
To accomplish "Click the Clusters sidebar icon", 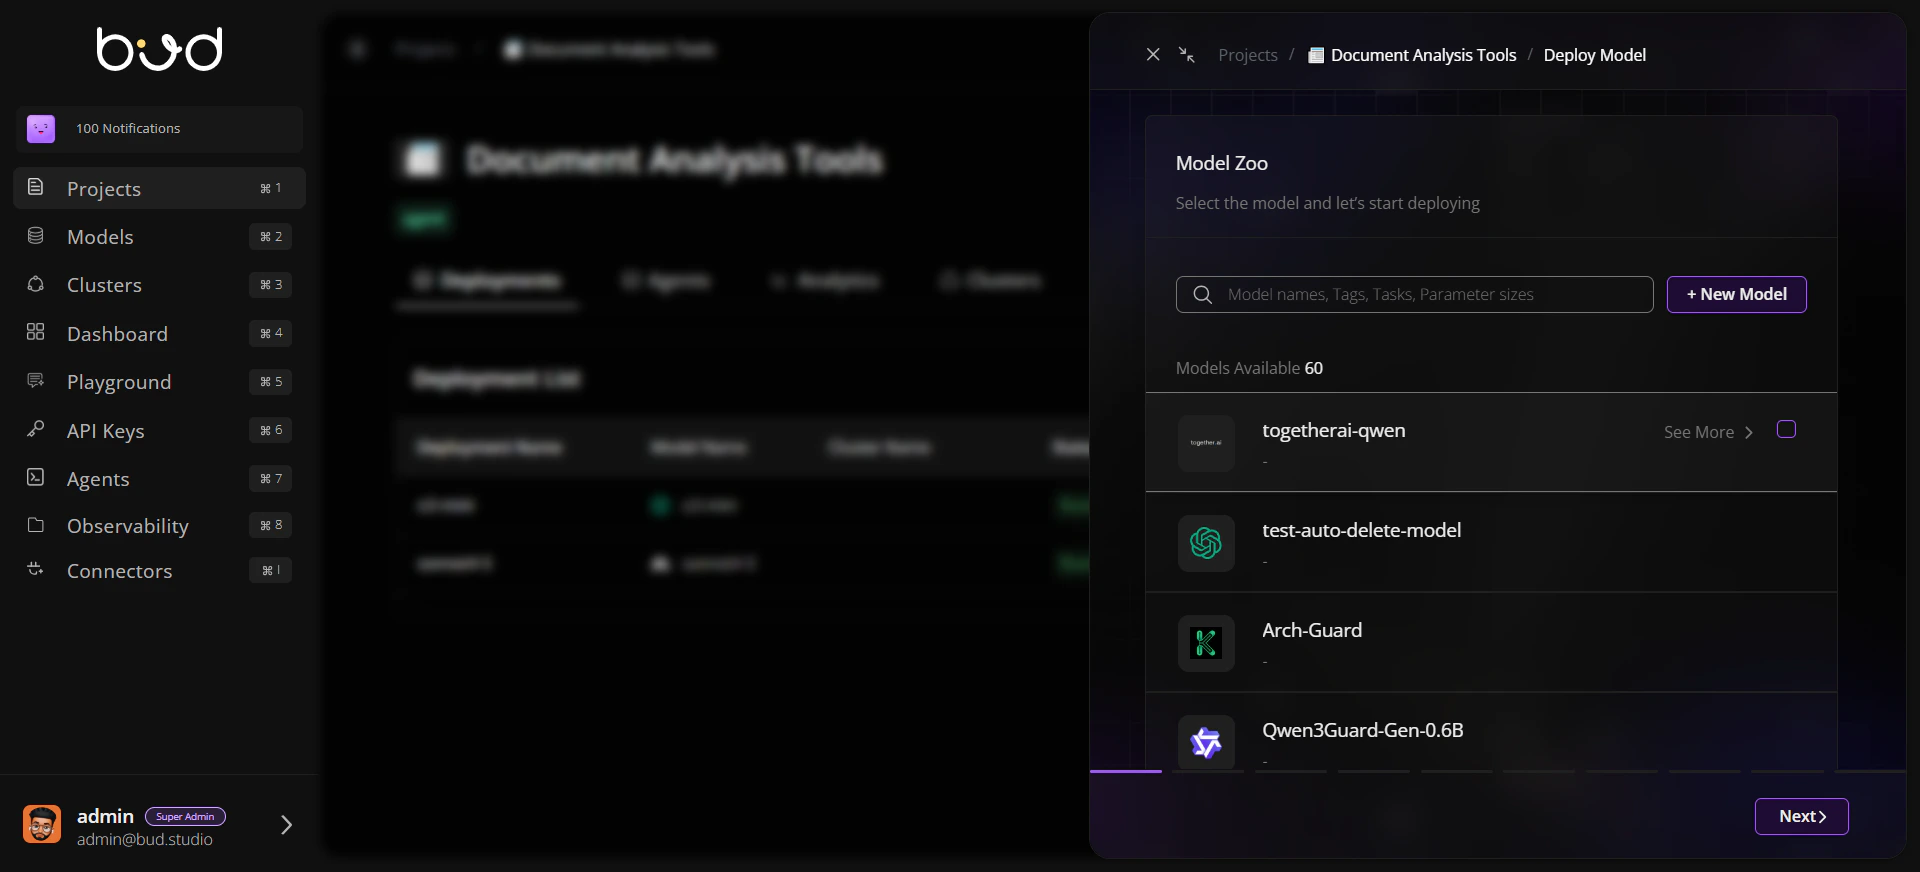I will pos(35,284).
